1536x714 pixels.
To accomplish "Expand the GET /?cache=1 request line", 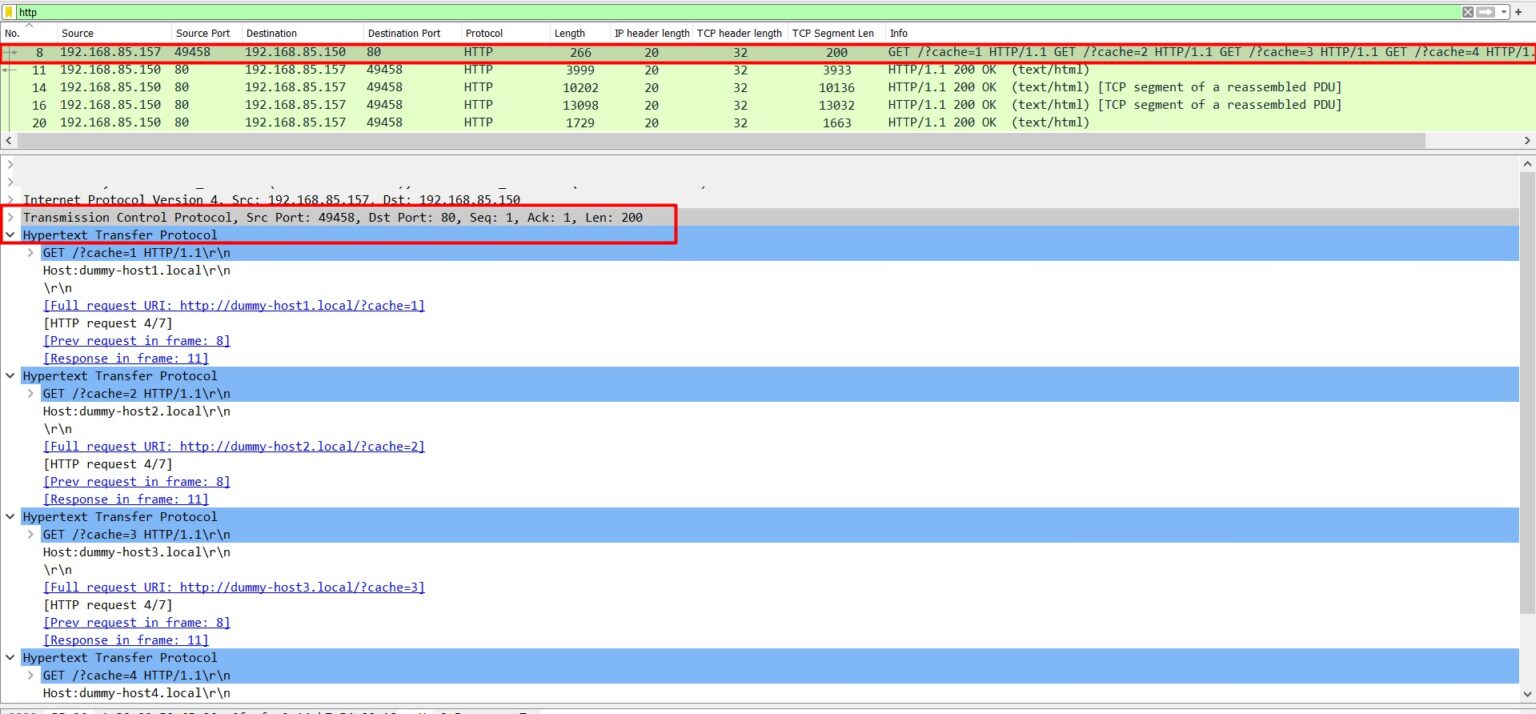I will [x=29, y=252].
